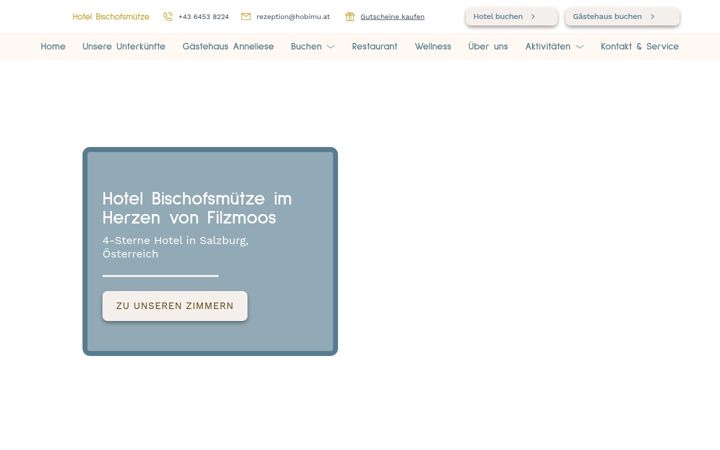This screenshot has width=720, height=450.
Task: Click the arrow in Gästehaus buchen button
Action: pos(652,17)
